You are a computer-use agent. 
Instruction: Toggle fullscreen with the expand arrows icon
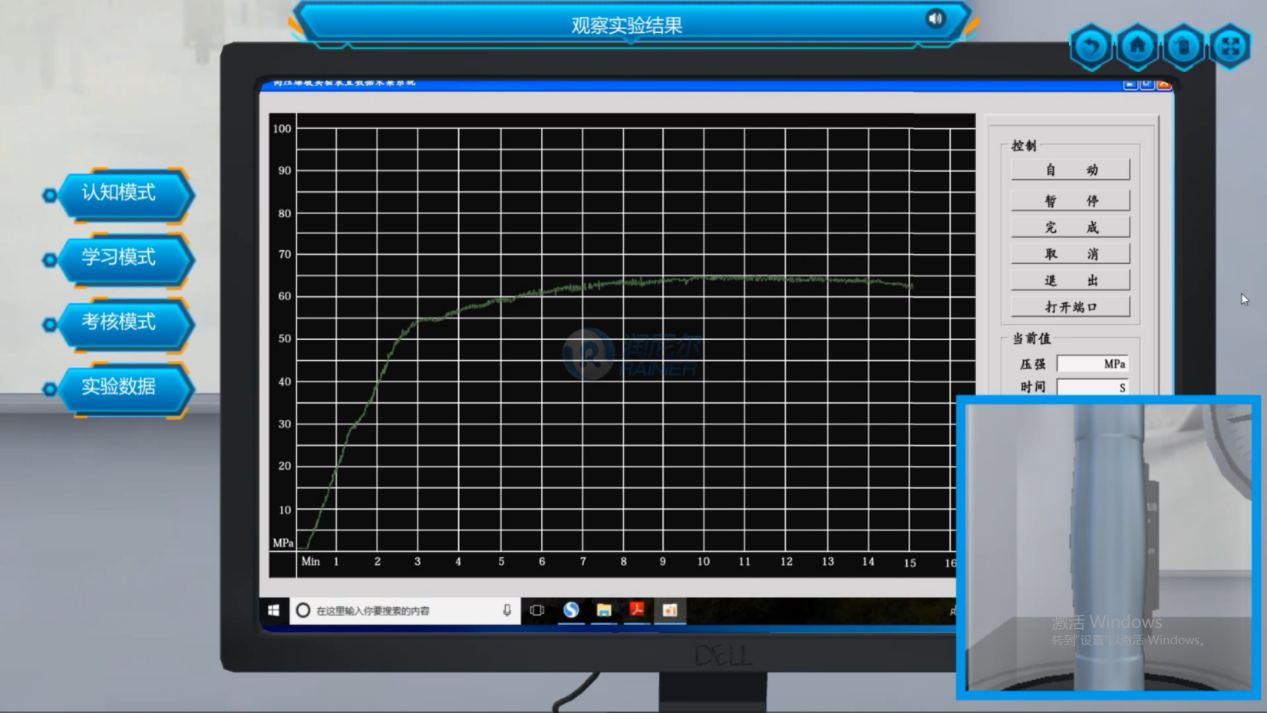[1230, 46]
